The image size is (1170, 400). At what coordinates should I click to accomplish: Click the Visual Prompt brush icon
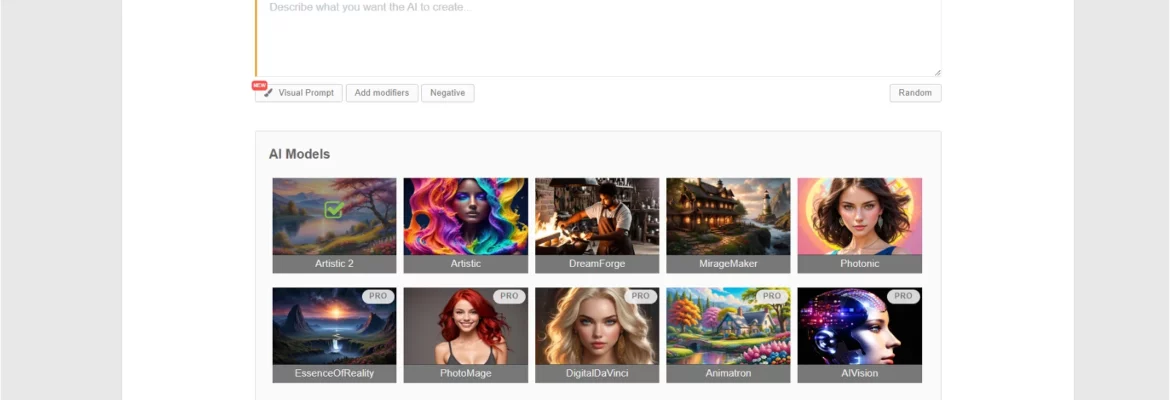coord(268,93)
